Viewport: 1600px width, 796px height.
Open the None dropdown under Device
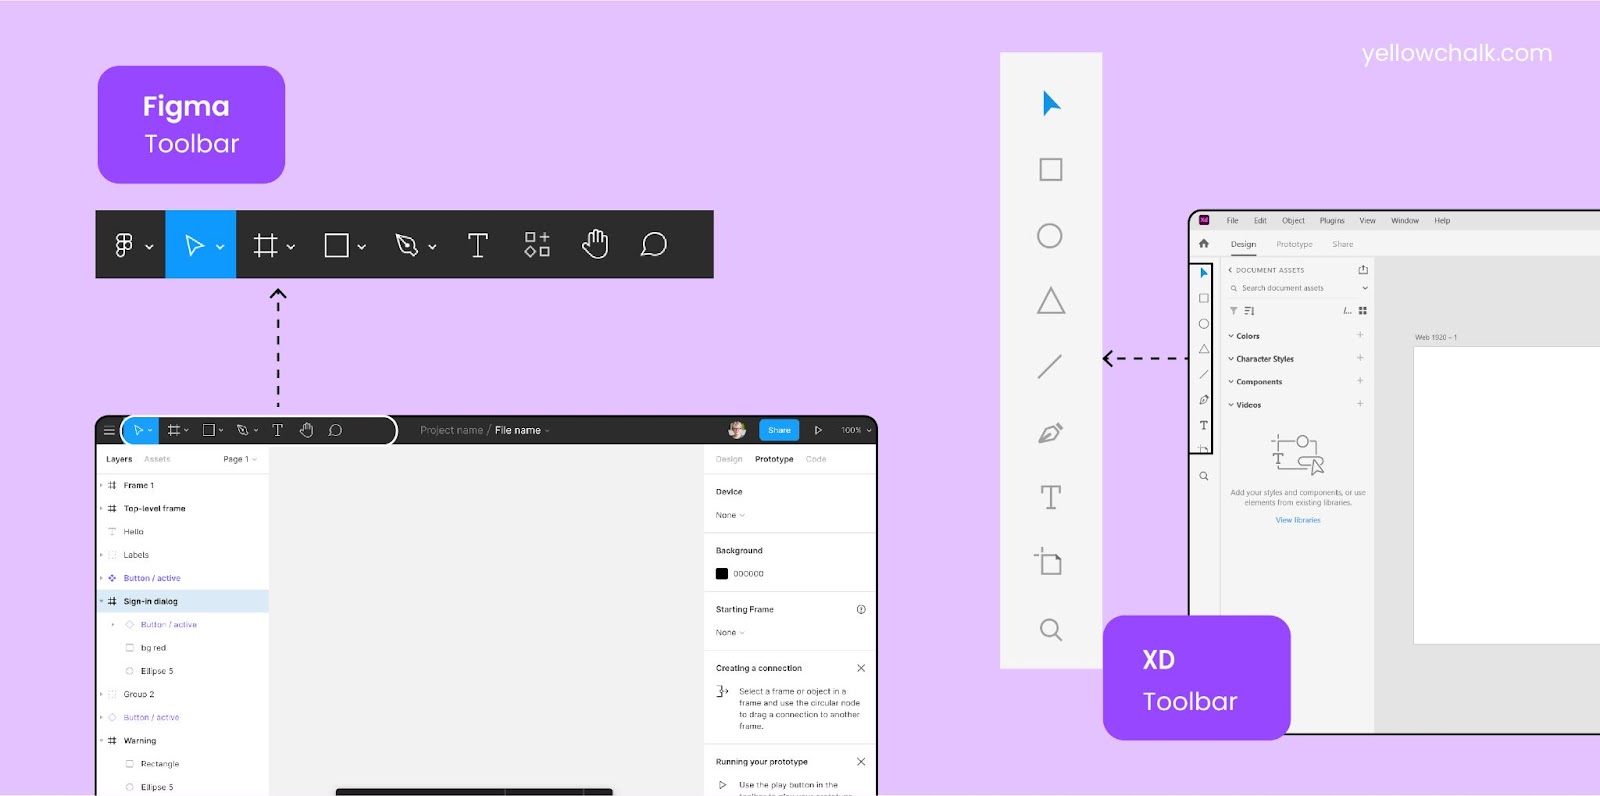coord(730,515)
